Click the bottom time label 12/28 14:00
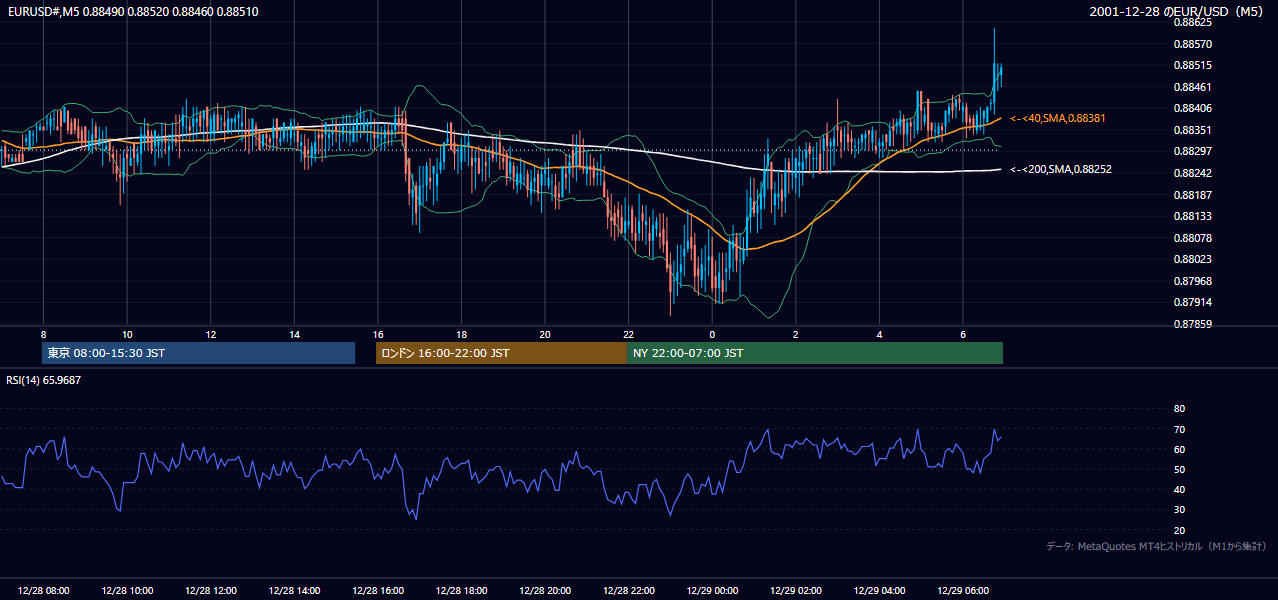 pyautogui.click(x=294, y=591)
